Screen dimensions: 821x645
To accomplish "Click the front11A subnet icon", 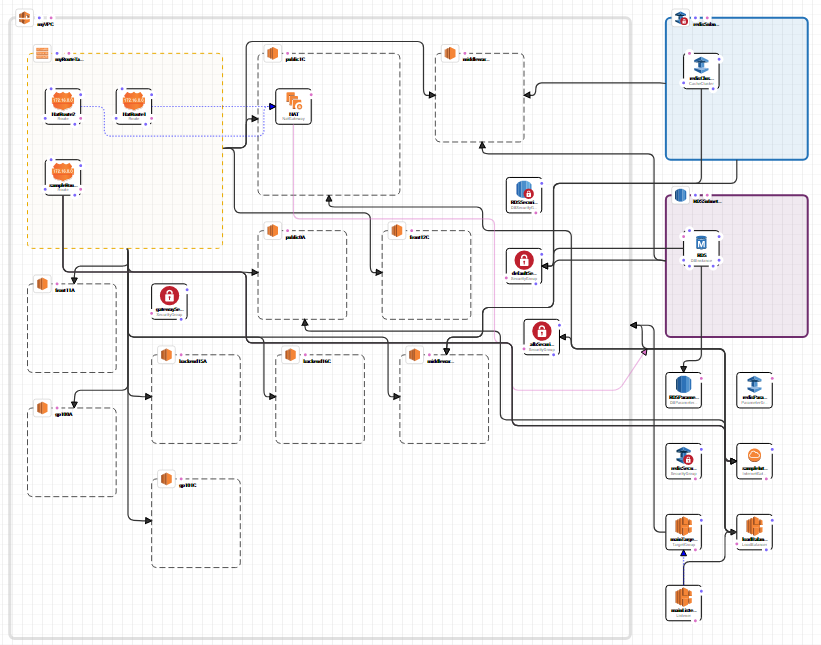I will point(42,284).
